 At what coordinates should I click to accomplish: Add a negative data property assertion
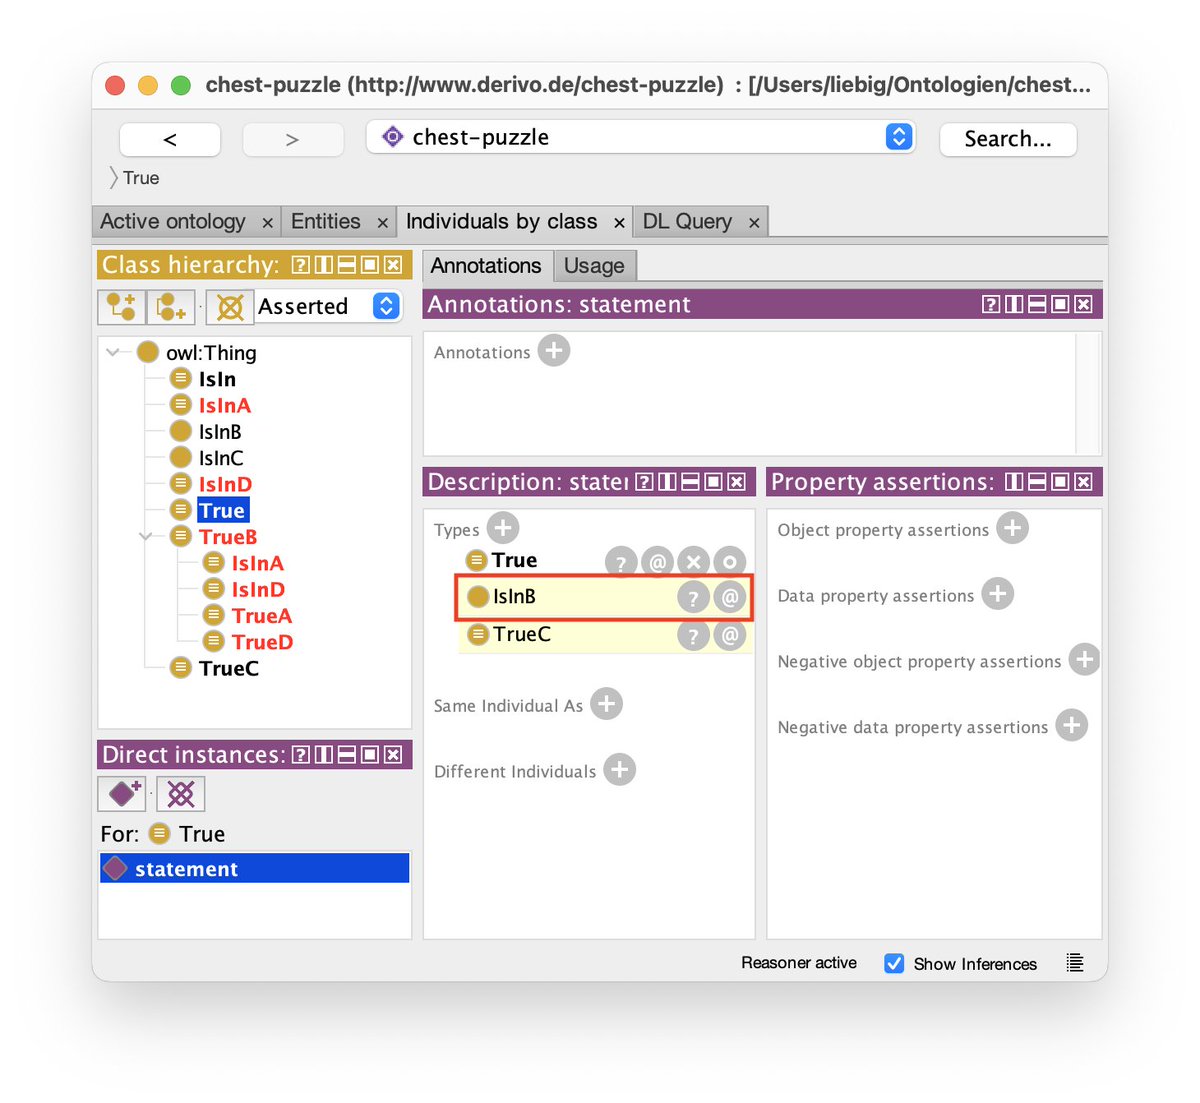tap(1071, 726)
